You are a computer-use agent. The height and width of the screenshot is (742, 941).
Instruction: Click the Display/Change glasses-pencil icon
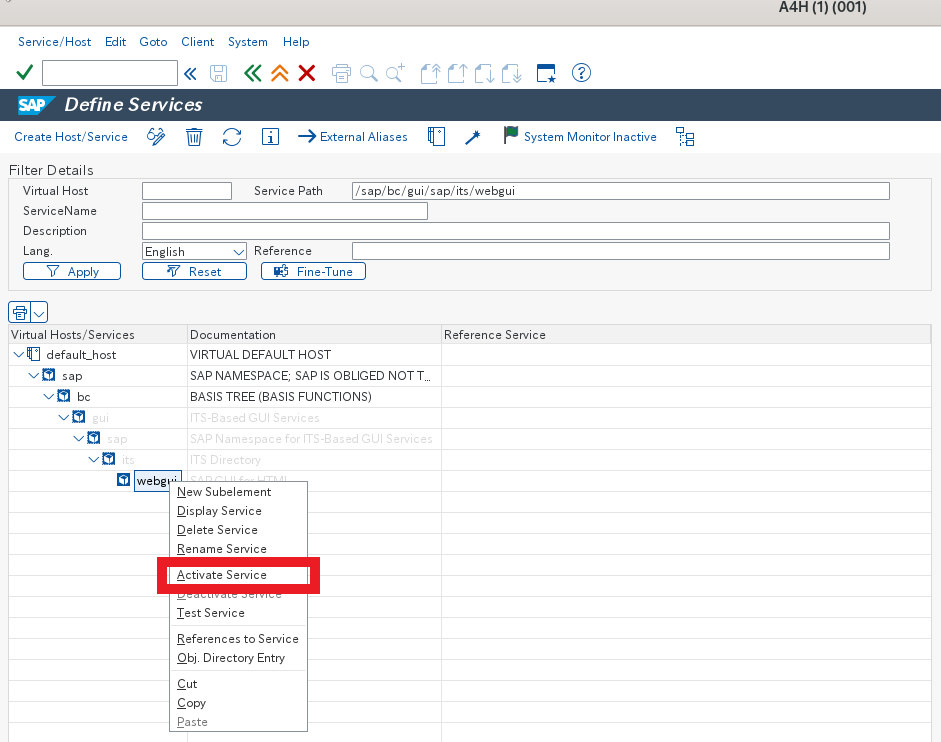pos(156,137)
